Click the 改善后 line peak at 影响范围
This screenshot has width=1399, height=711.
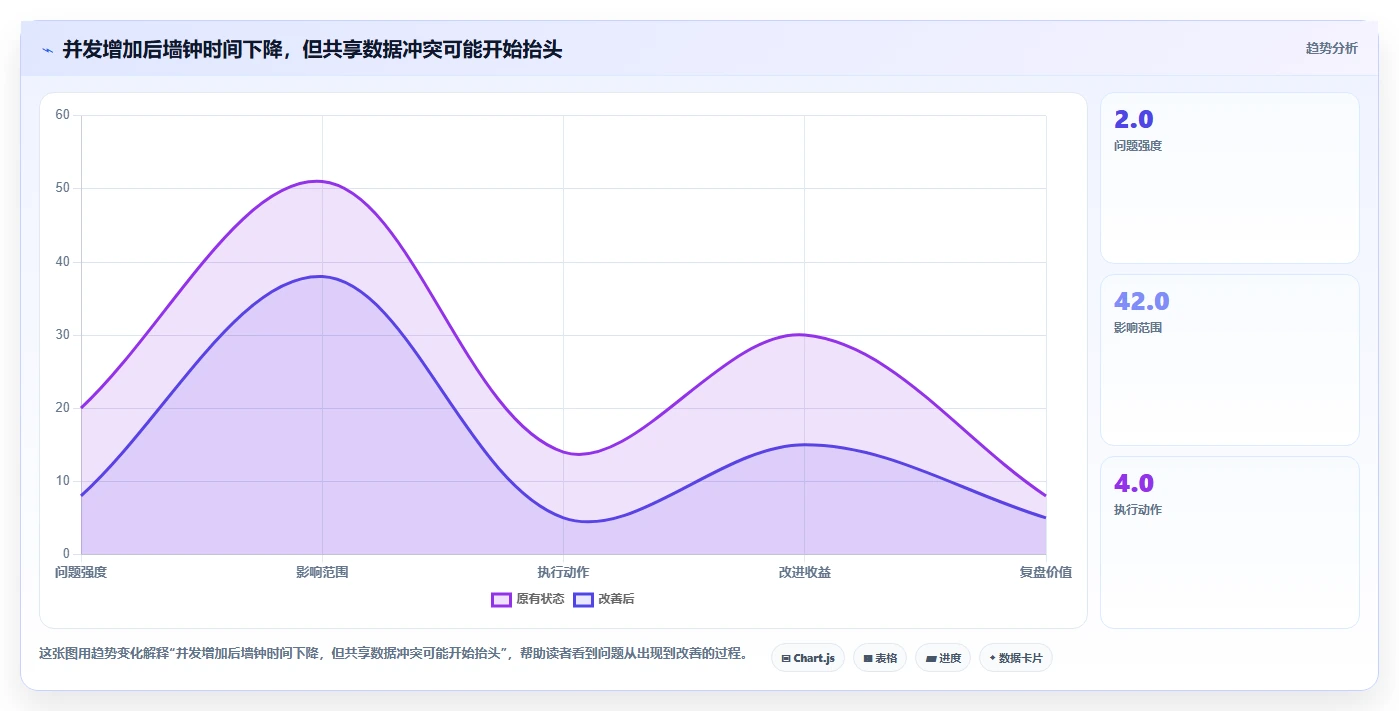coord(322,276)
